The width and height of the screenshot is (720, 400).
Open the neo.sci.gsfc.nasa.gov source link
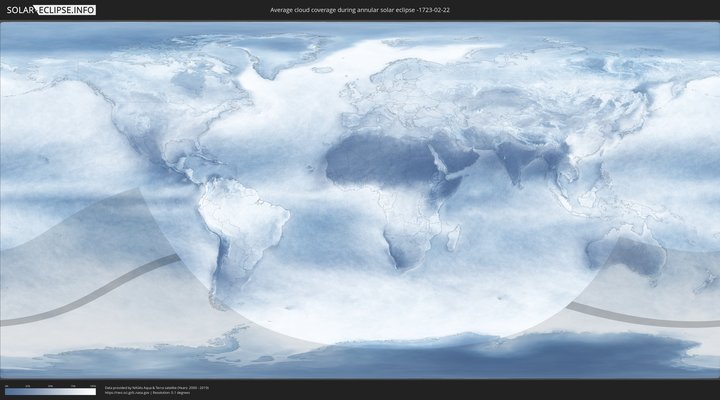tap(127, 393)
